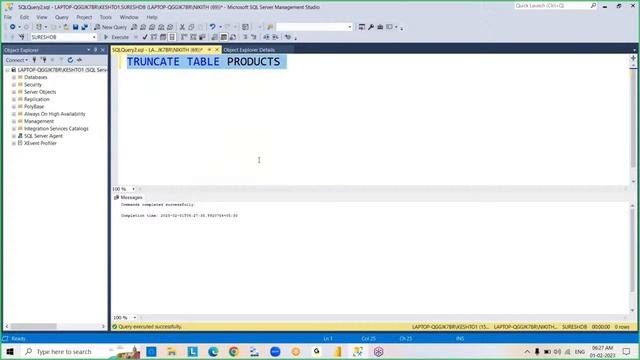Select the XEvent Profiler item
The width and height of the screenshot is (640, 360).
point(40,143)
